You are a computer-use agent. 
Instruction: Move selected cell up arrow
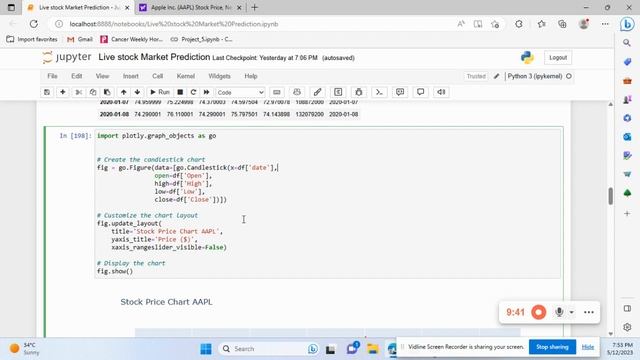pos(123,92)
